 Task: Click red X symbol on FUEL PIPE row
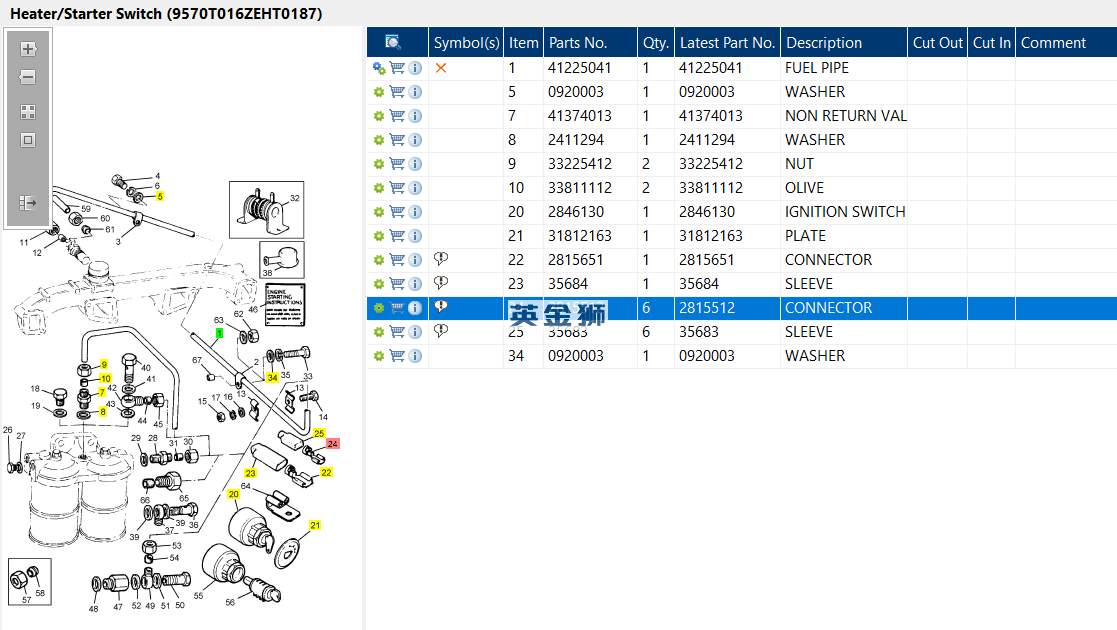[x=441, y=68]
